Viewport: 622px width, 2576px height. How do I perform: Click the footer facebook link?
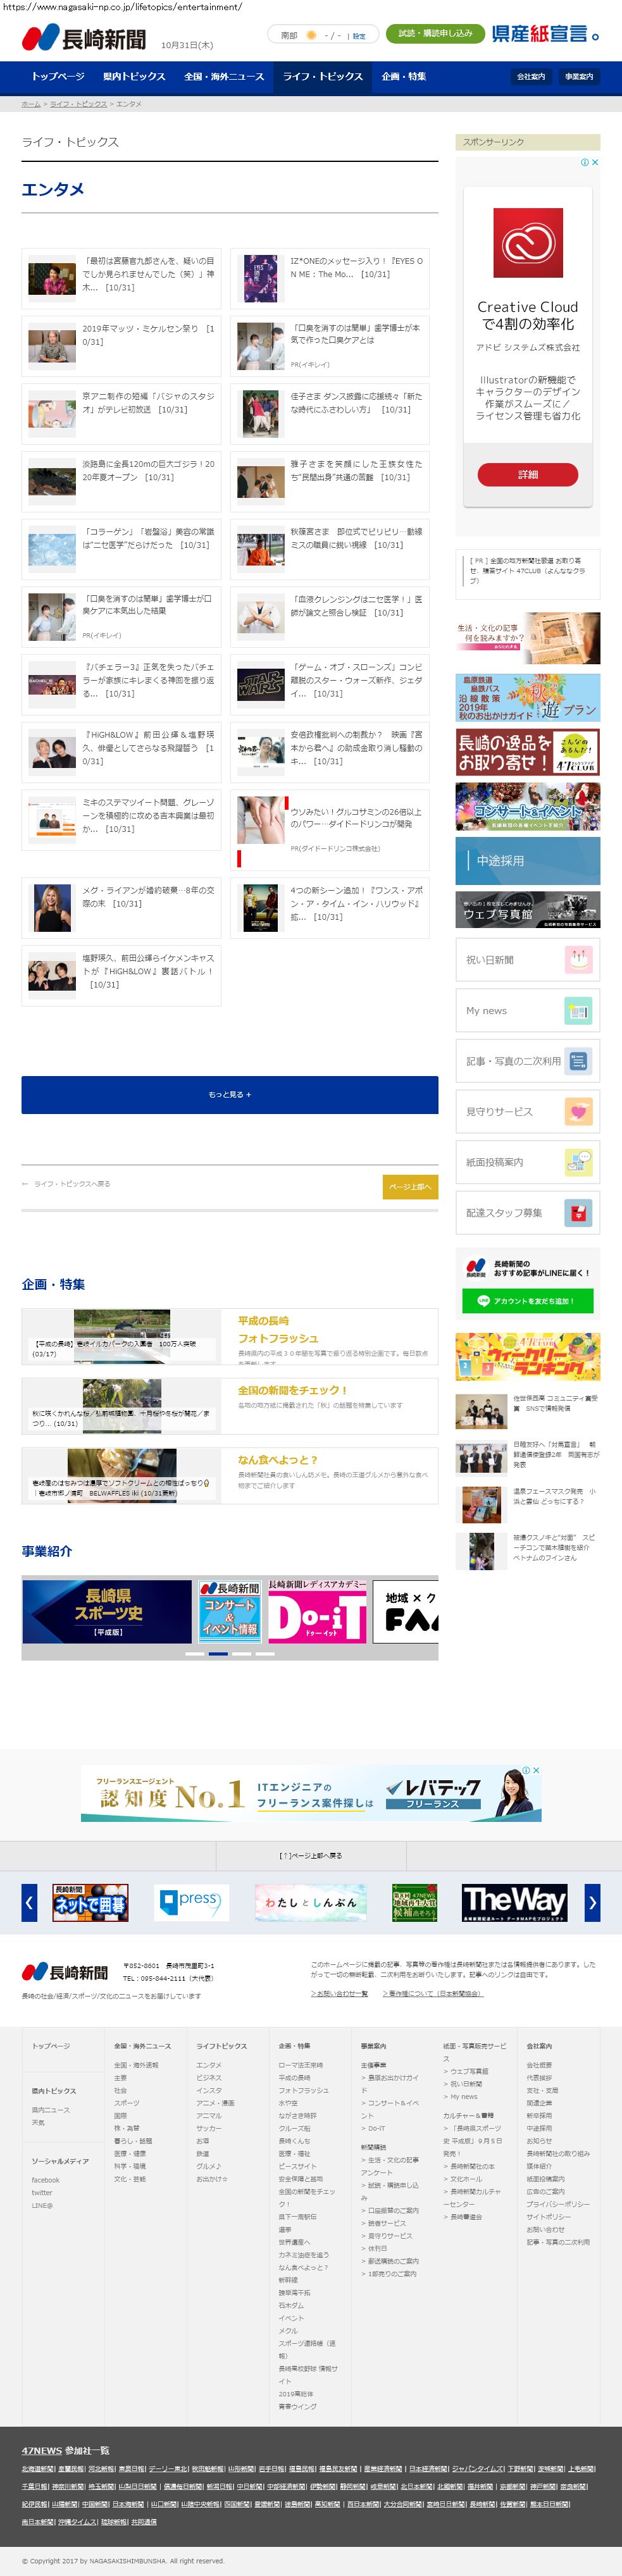pos(45,2180)
